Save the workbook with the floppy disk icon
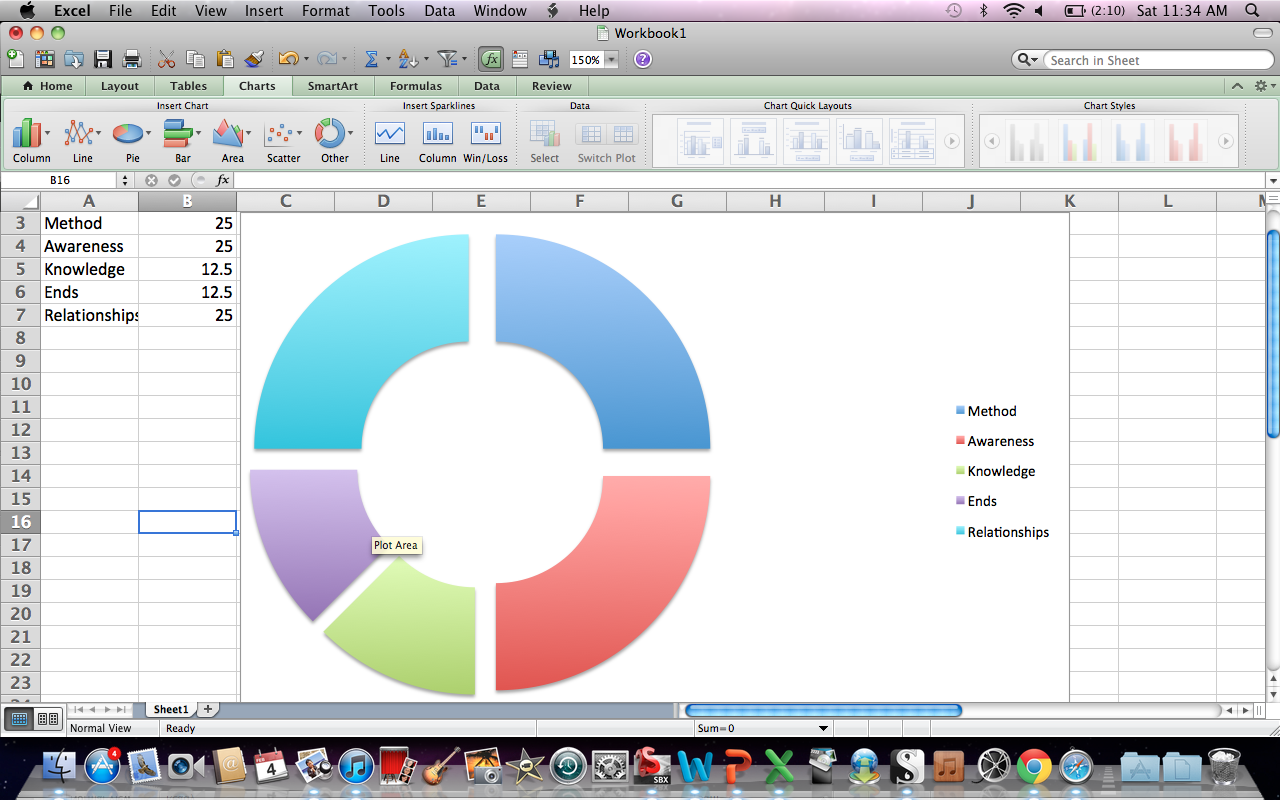1280x800 pixels. pos(102,59)
